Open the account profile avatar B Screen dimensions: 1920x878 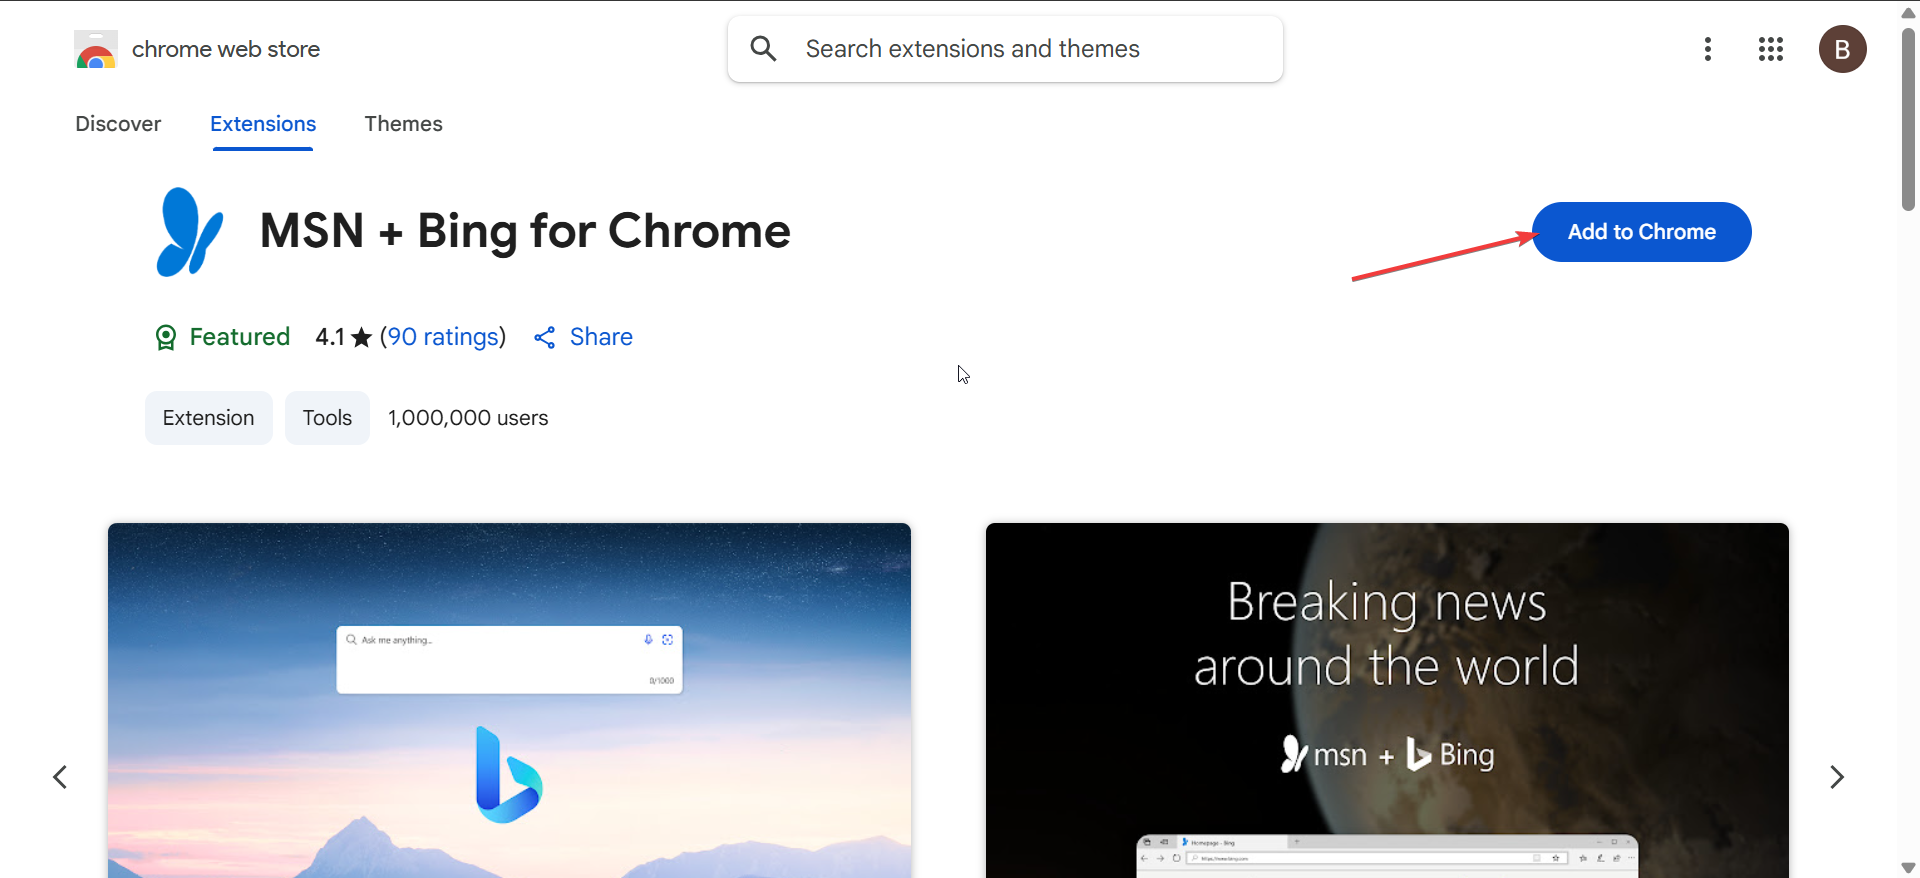point(1842,49)
